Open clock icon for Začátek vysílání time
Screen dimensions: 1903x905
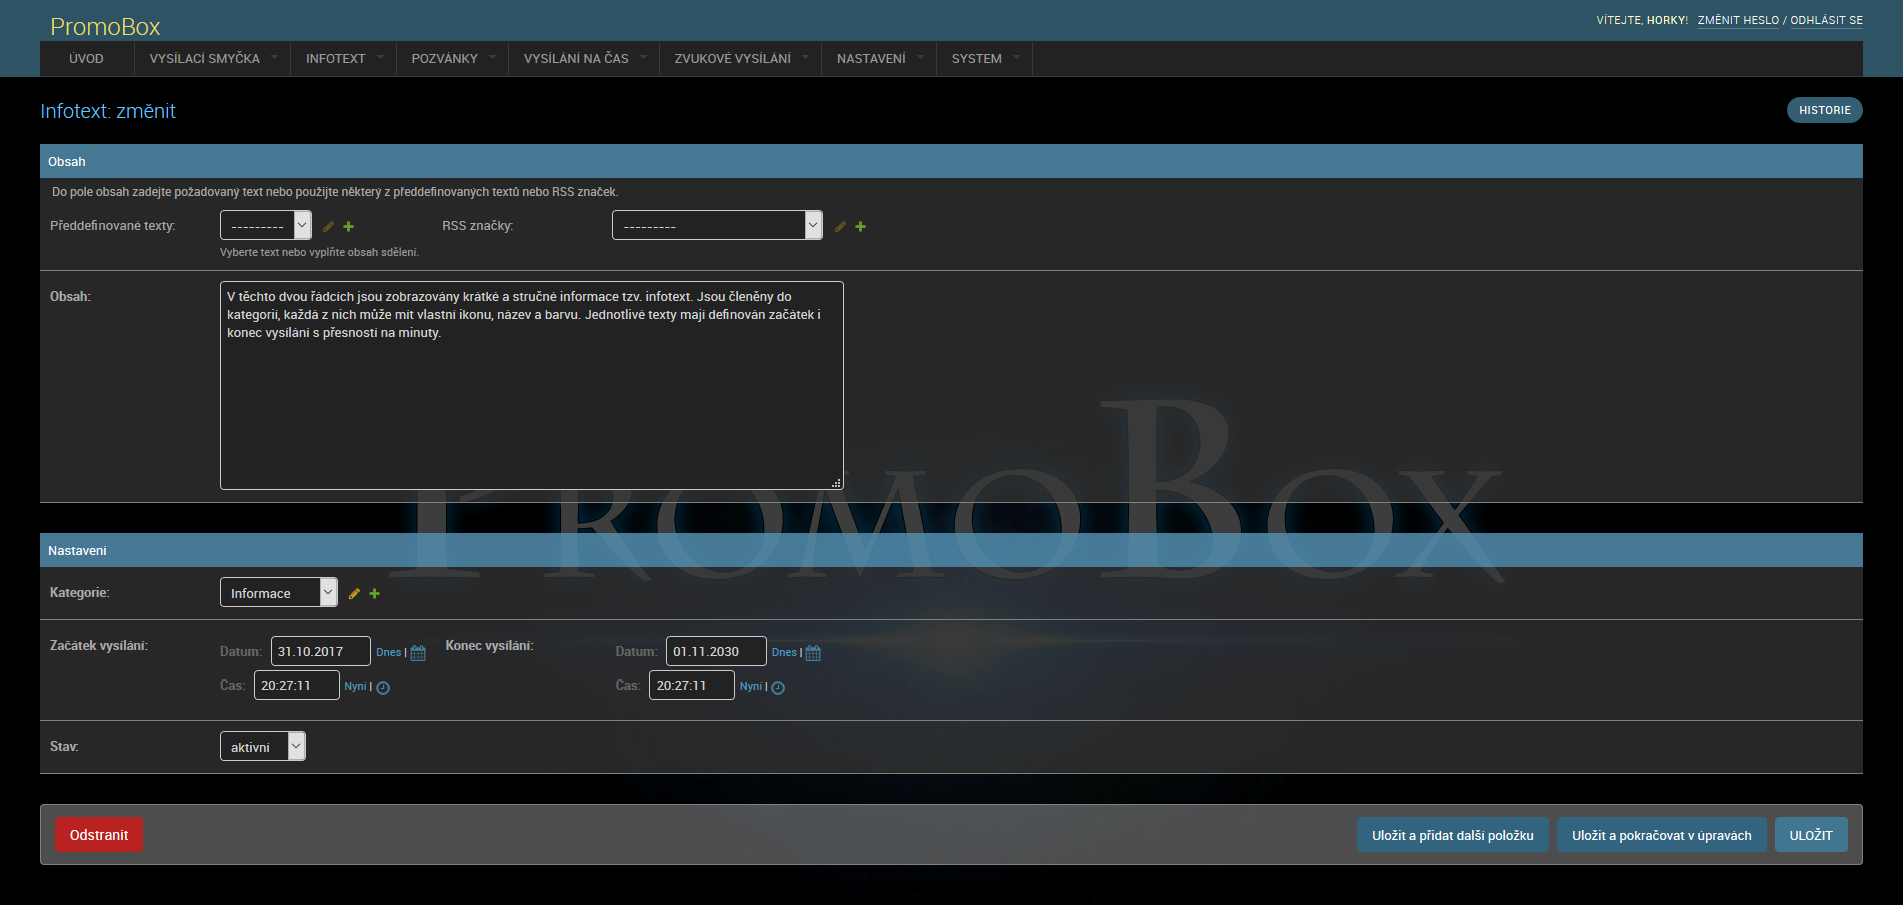tap(383, 688)
